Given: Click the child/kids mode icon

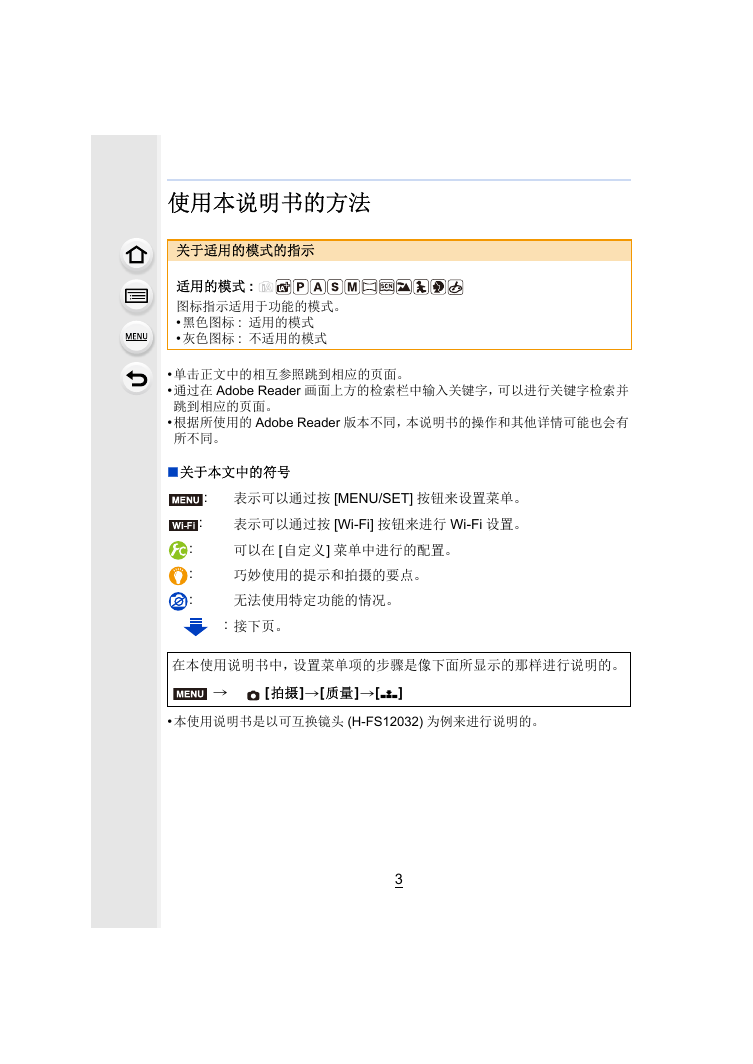Looking at the screenshot, I should (x=421, y=287).
